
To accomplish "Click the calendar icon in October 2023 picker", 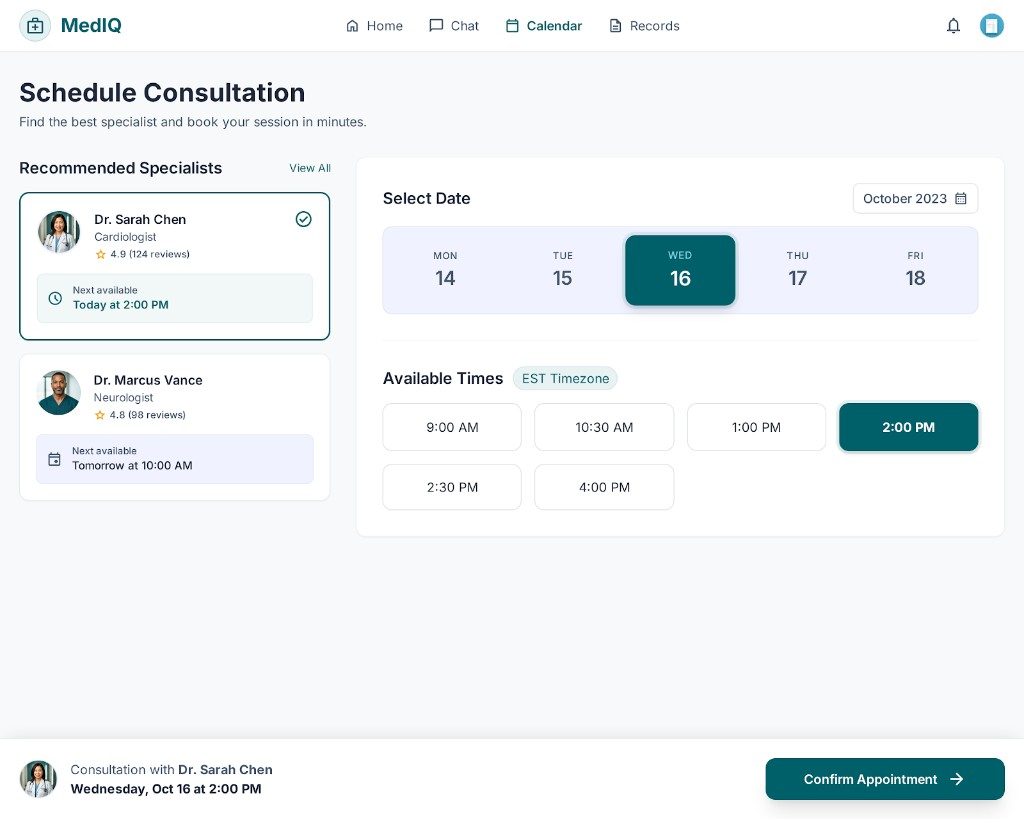I will coord(961,199).
